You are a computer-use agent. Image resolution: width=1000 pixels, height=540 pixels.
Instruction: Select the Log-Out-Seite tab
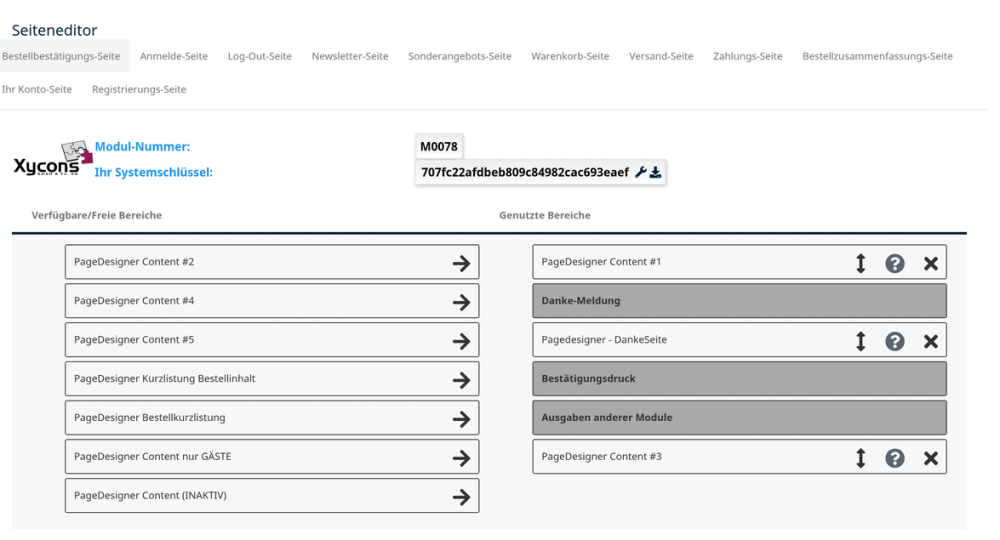click(x=260, y=56)
